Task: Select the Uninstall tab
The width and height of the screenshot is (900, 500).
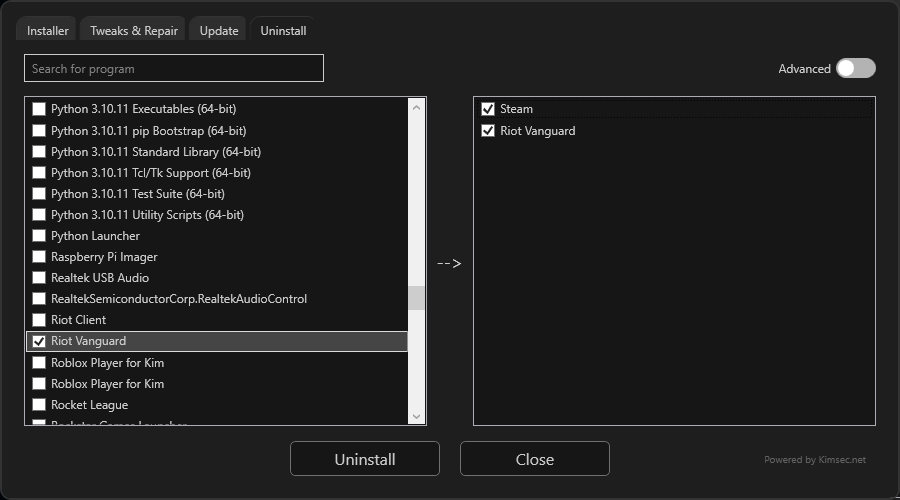Action: click(x=283, y=31)
